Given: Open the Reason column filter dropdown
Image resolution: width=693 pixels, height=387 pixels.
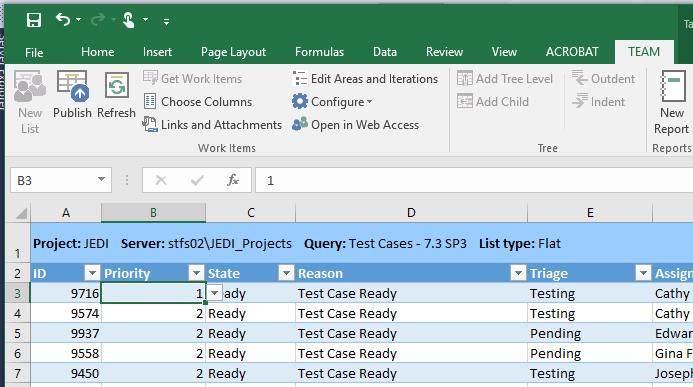Looking at the screenshot, I should click(x=518, y=273).
